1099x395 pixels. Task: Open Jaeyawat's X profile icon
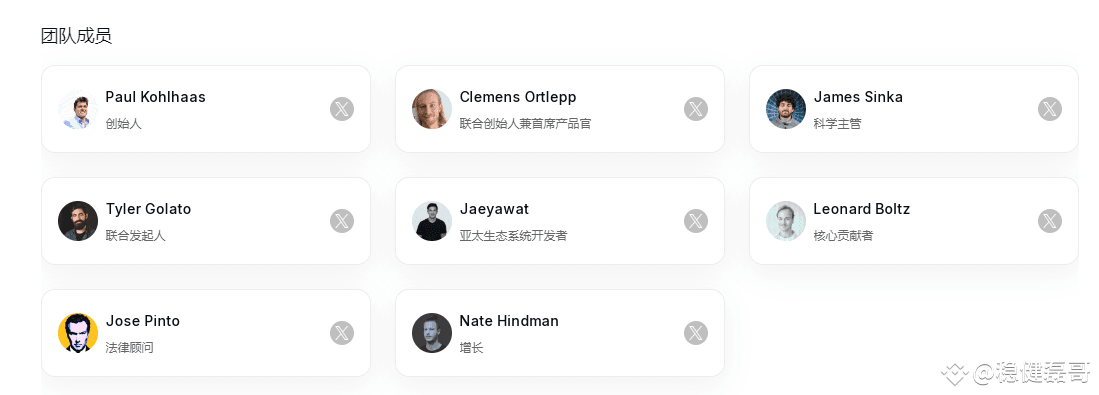pyautogui.click(x=696, y=221)
